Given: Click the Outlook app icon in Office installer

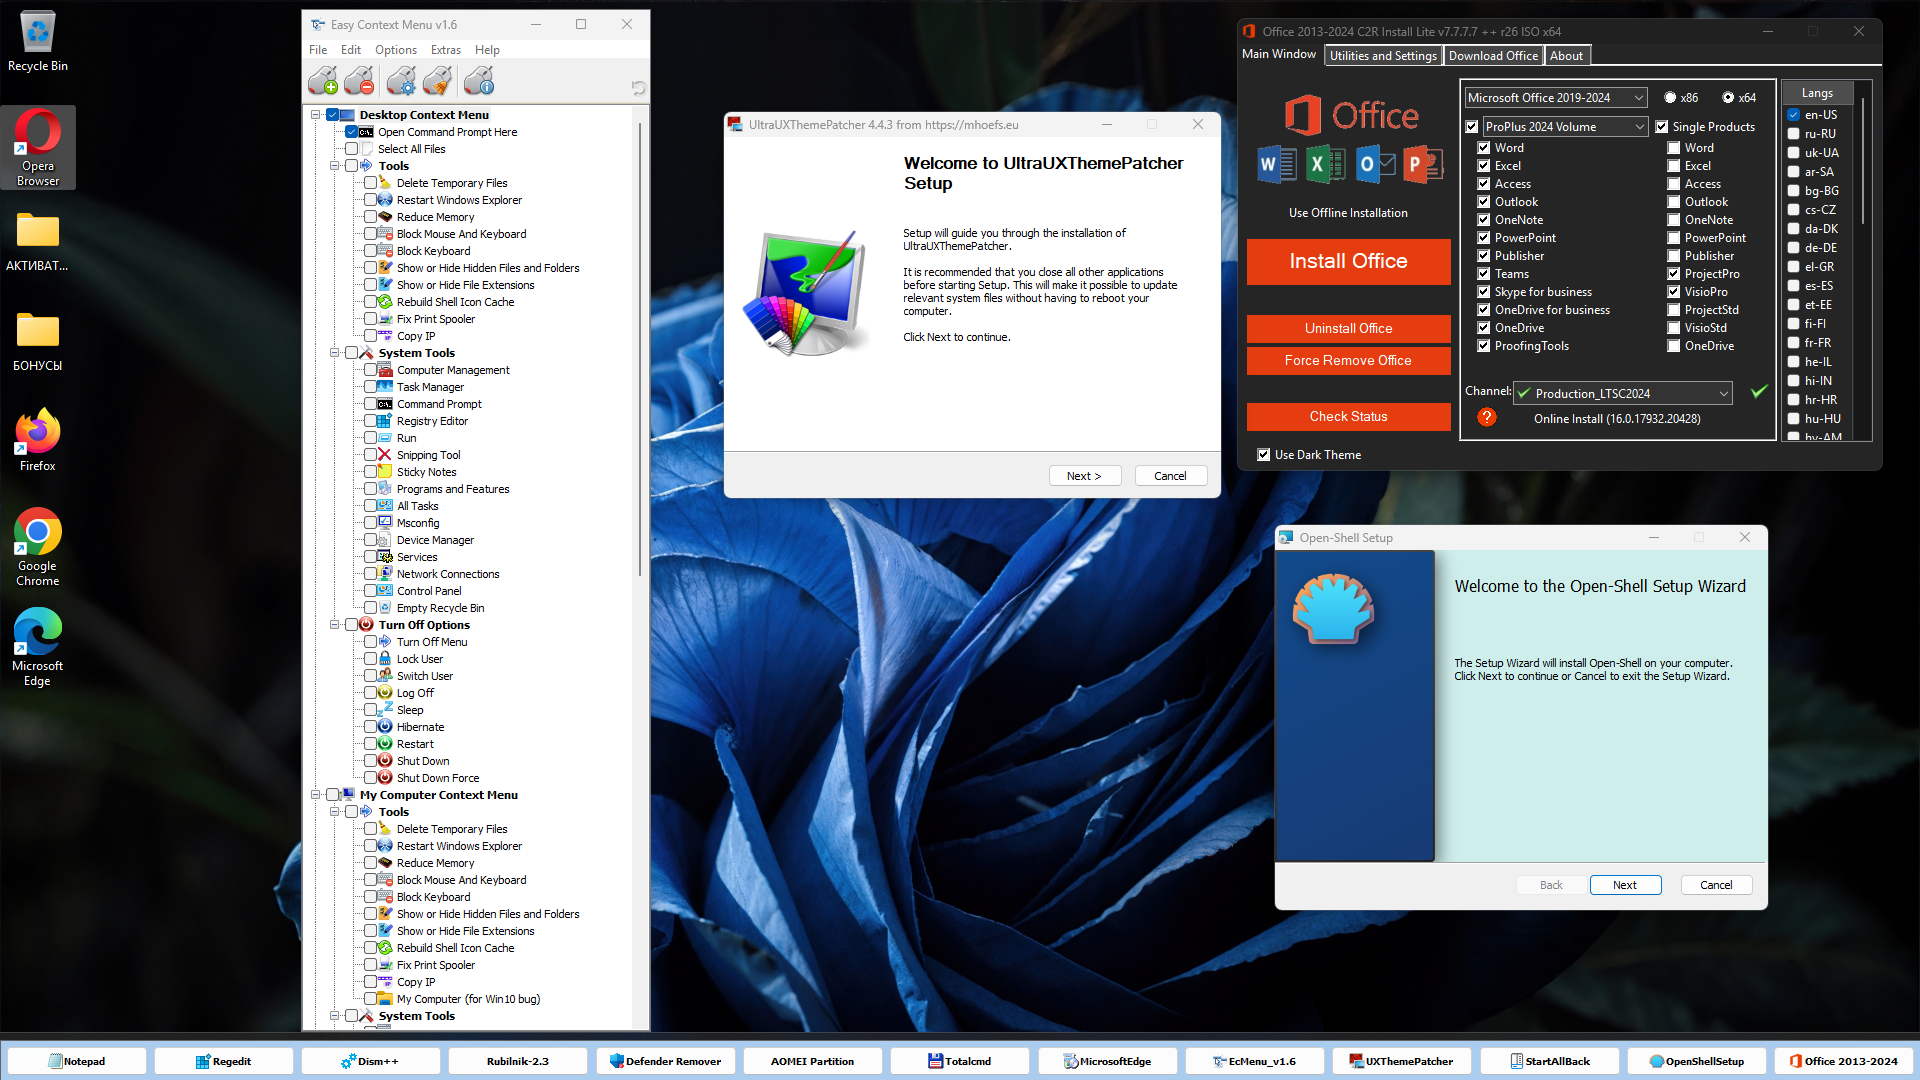Looking at the screenshot, I should pyautogui.click(x=1375, y=164).
